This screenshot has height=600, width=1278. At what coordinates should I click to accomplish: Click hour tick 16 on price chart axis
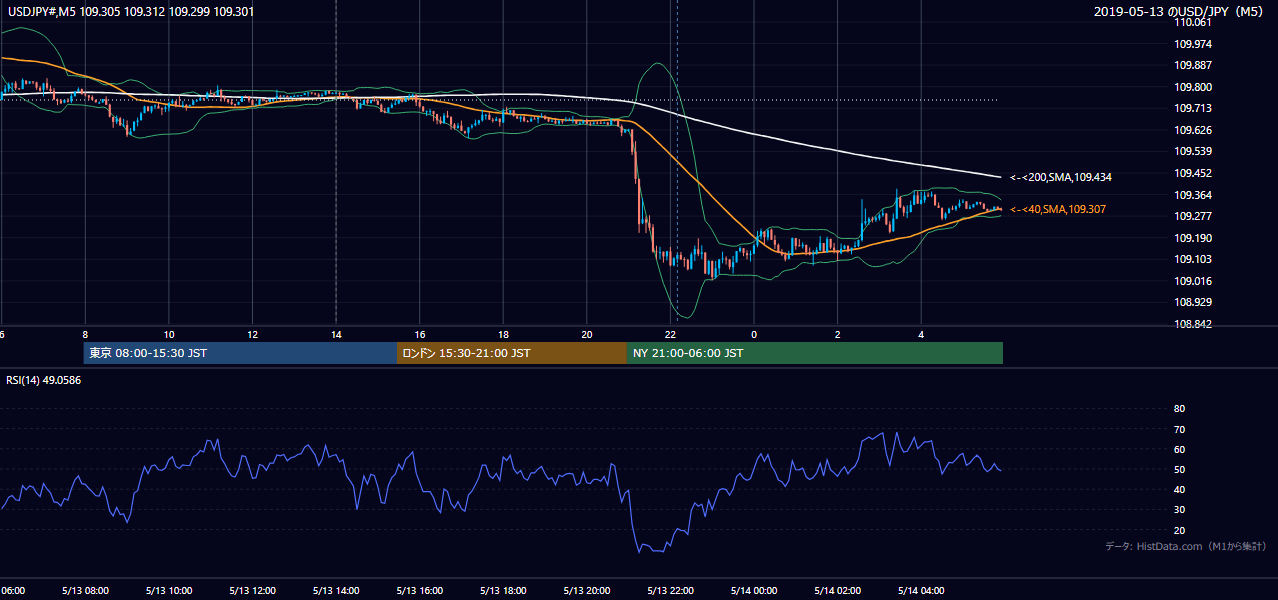420,334
